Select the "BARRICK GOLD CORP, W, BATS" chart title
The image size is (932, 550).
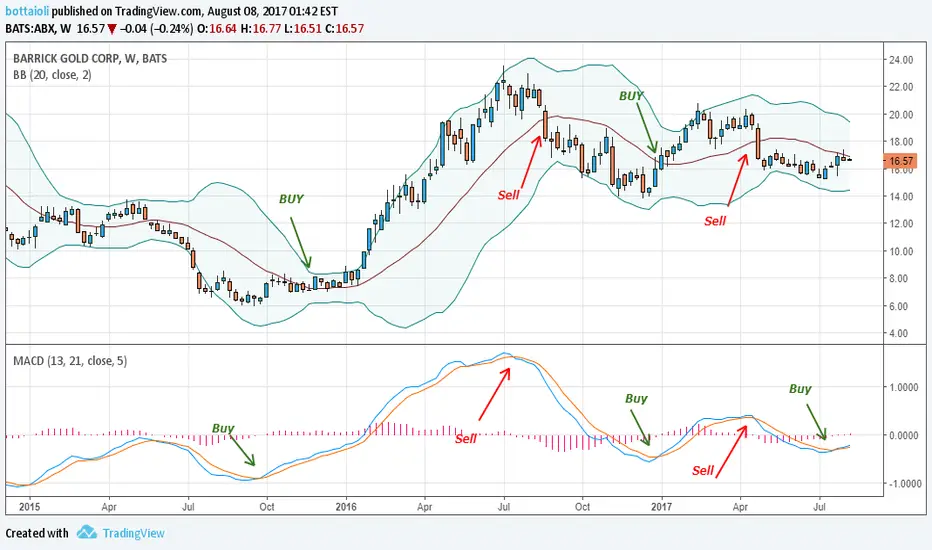tap(90, 58)
